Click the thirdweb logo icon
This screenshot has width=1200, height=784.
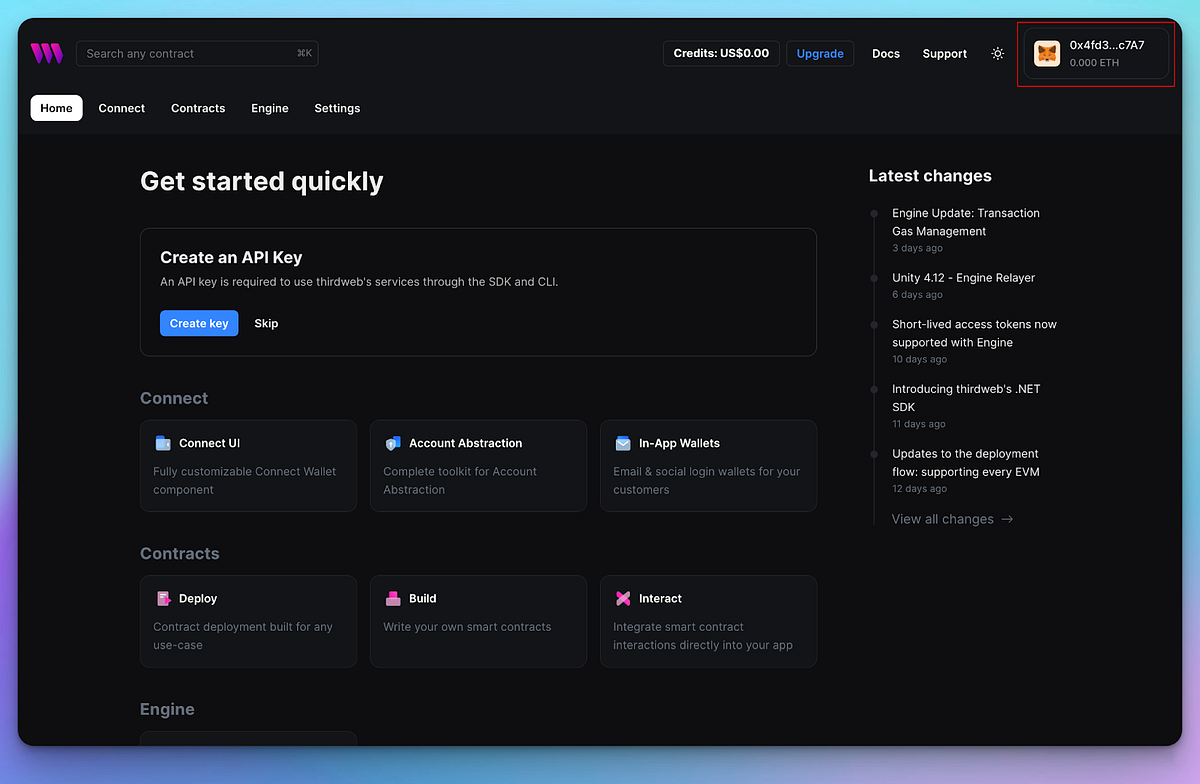tap(47, 54)
